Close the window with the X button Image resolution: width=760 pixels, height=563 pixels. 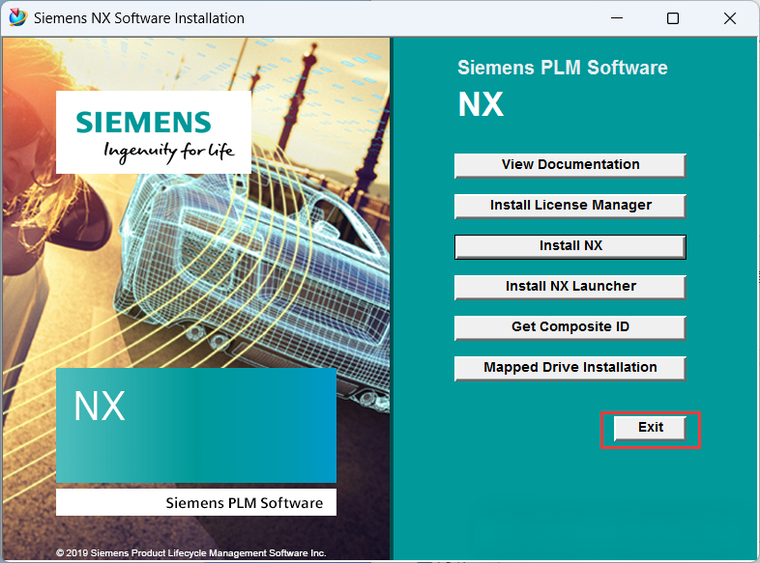click(731, 18)
